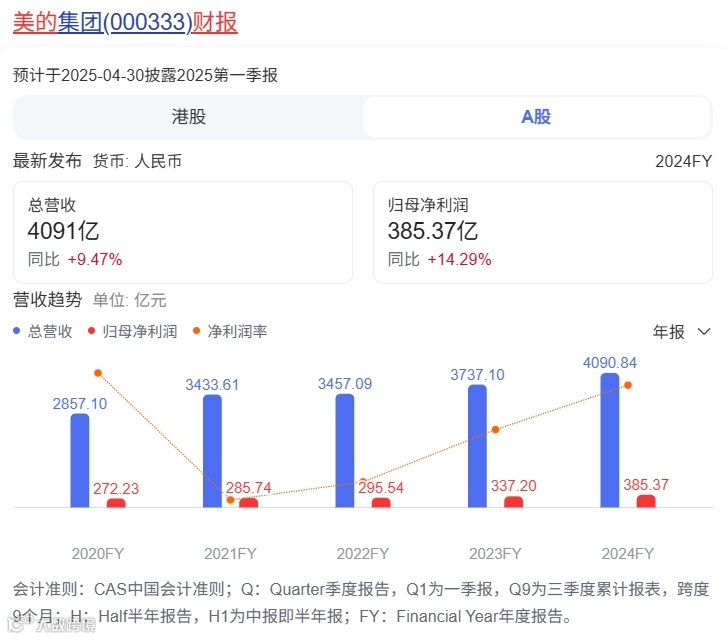This screenshot has height=639, width=725.
Task: Click the 2024FY revenue bar 4090.84
Action: [x=609, y=440]
